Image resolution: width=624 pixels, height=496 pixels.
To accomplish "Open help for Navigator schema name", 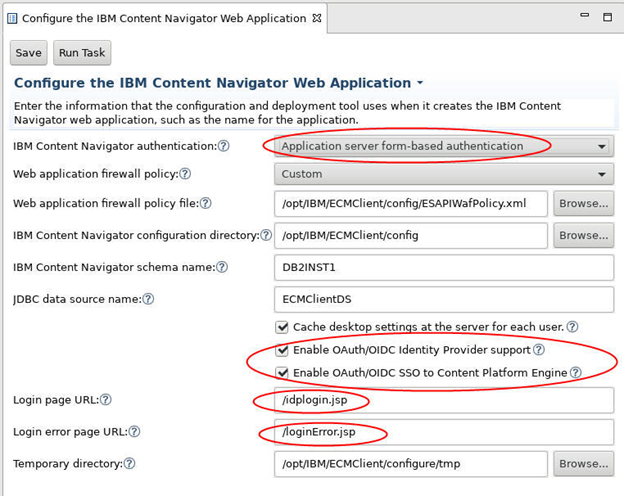I will click(x=222, y=267).
